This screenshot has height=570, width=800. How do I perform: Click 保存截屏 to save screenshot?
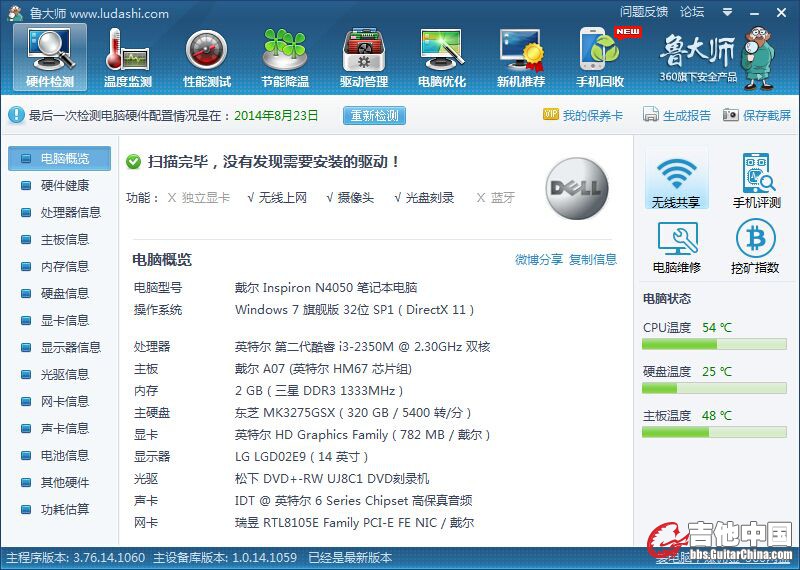pyautogui.click(x=757, y=115)
